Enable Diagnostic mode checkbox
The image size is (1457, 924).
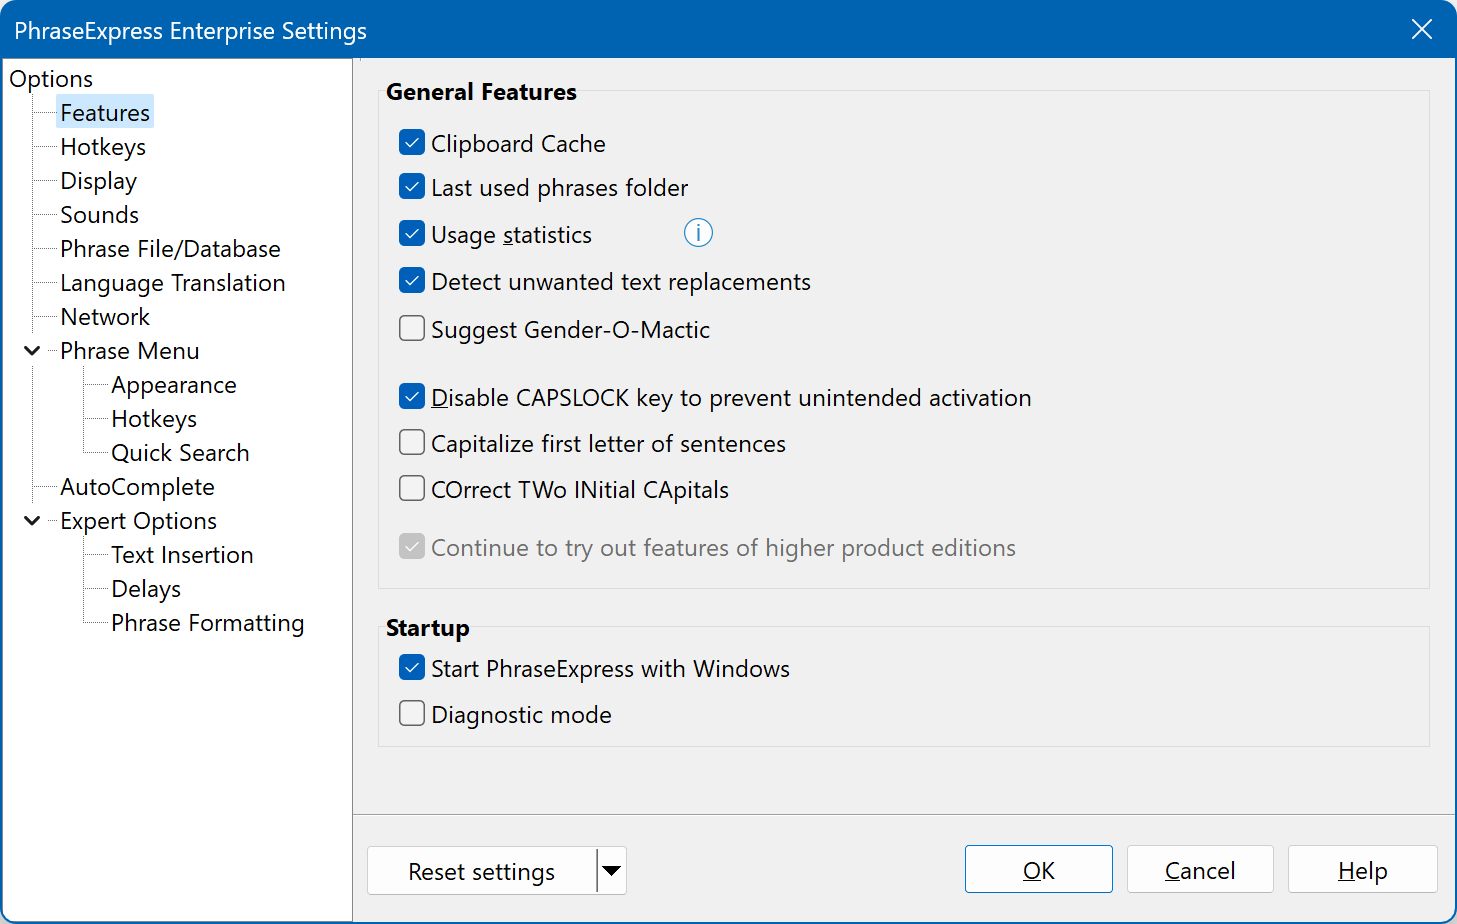coord(412,714)
